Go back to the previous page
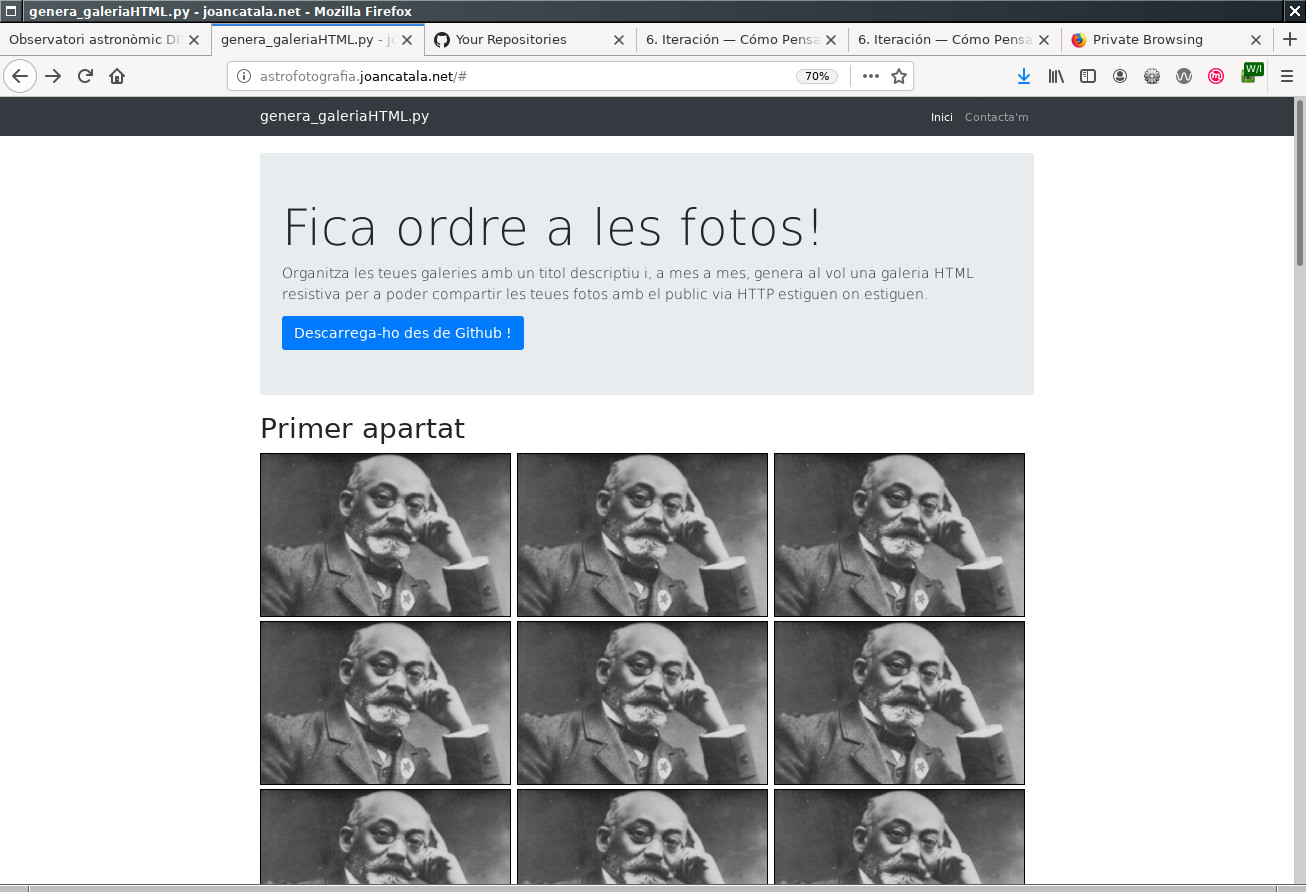The height and width of the screenshot is (892, 1306). (20, 76)
